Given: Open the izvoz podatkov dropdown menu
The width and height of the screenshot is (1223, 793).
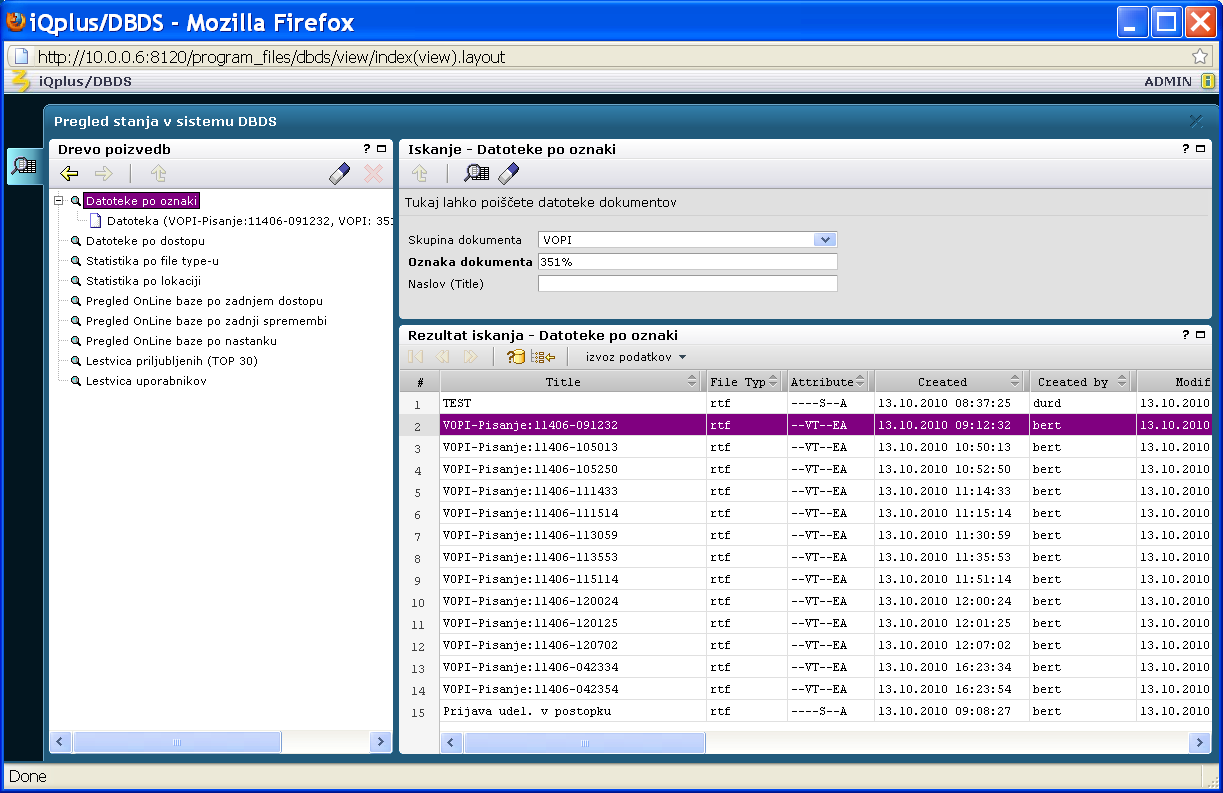Looking at the screenshot, I should [x=636, y=357].
